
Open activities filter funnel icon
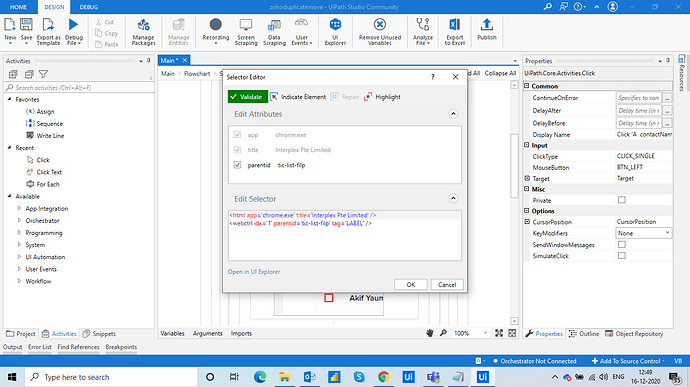coord(43,74)
